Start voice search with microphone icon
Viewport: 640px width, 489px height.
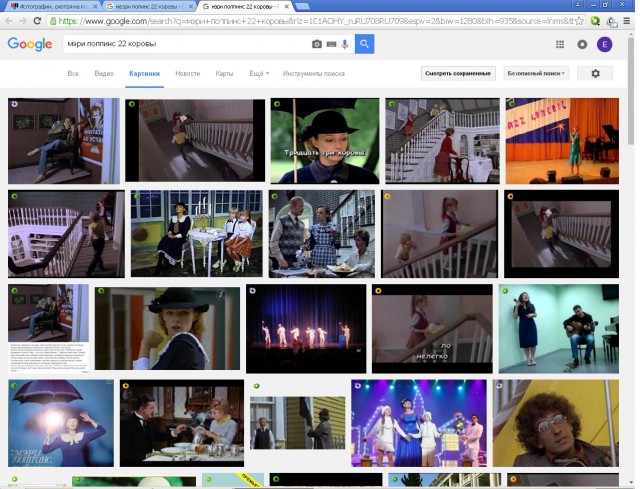coord(345,44)
